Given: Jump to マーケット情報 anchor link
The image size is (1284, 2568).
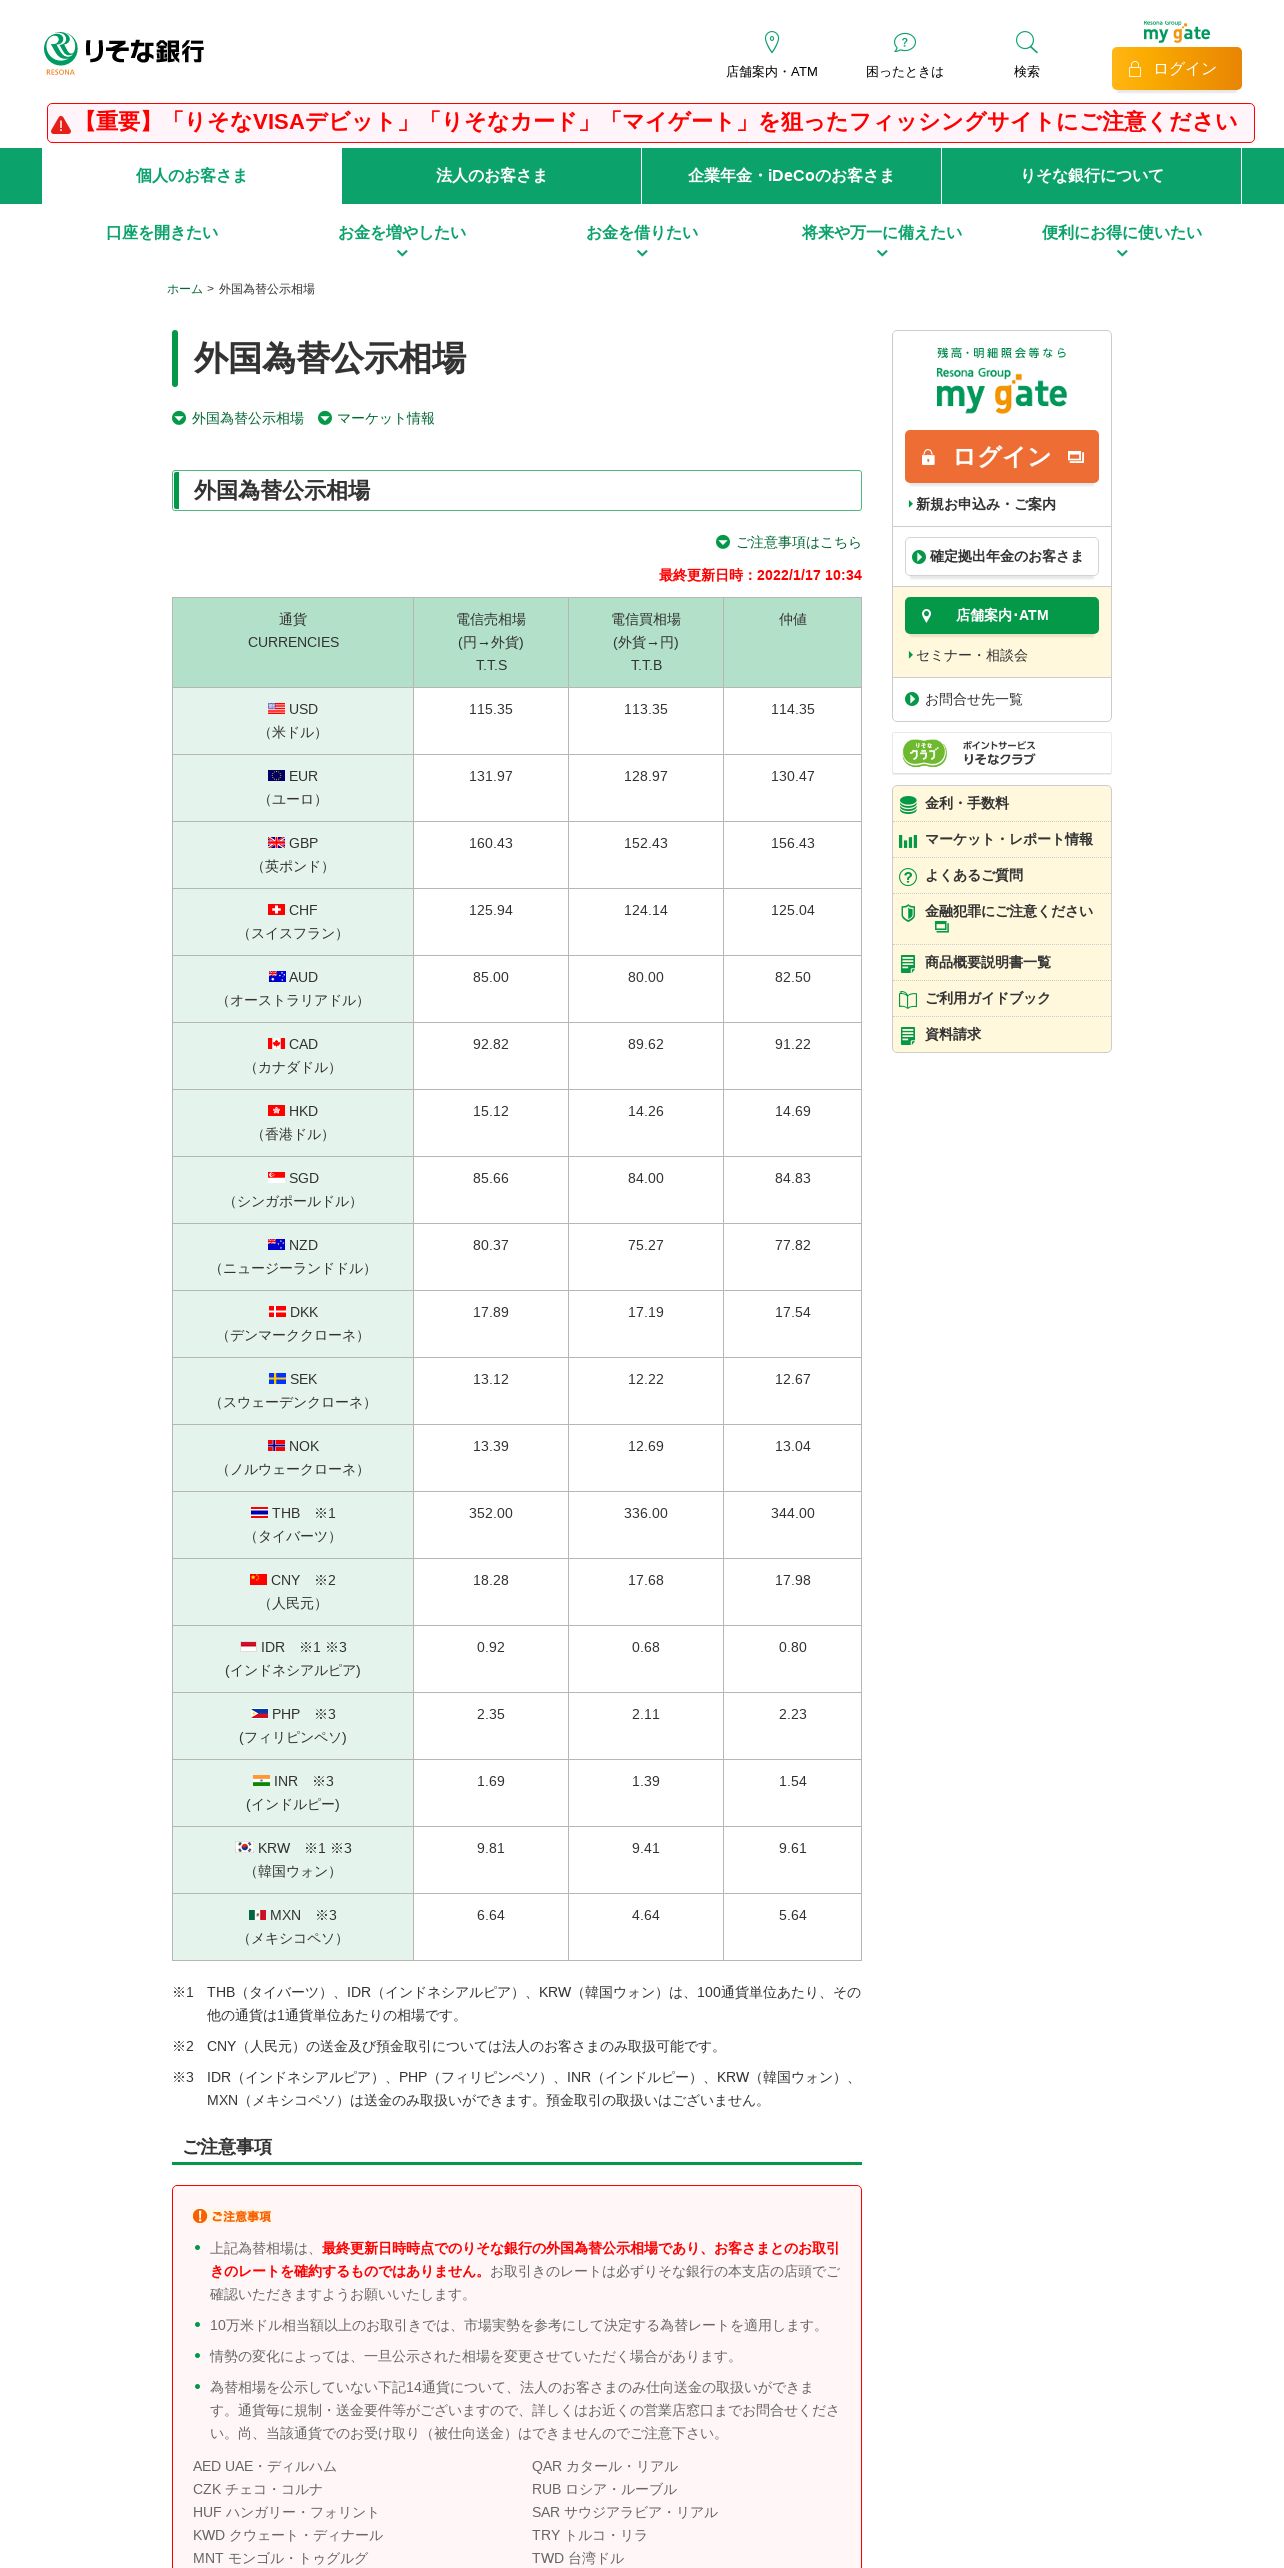Looking at the screenshot, I should click(377, 419).
